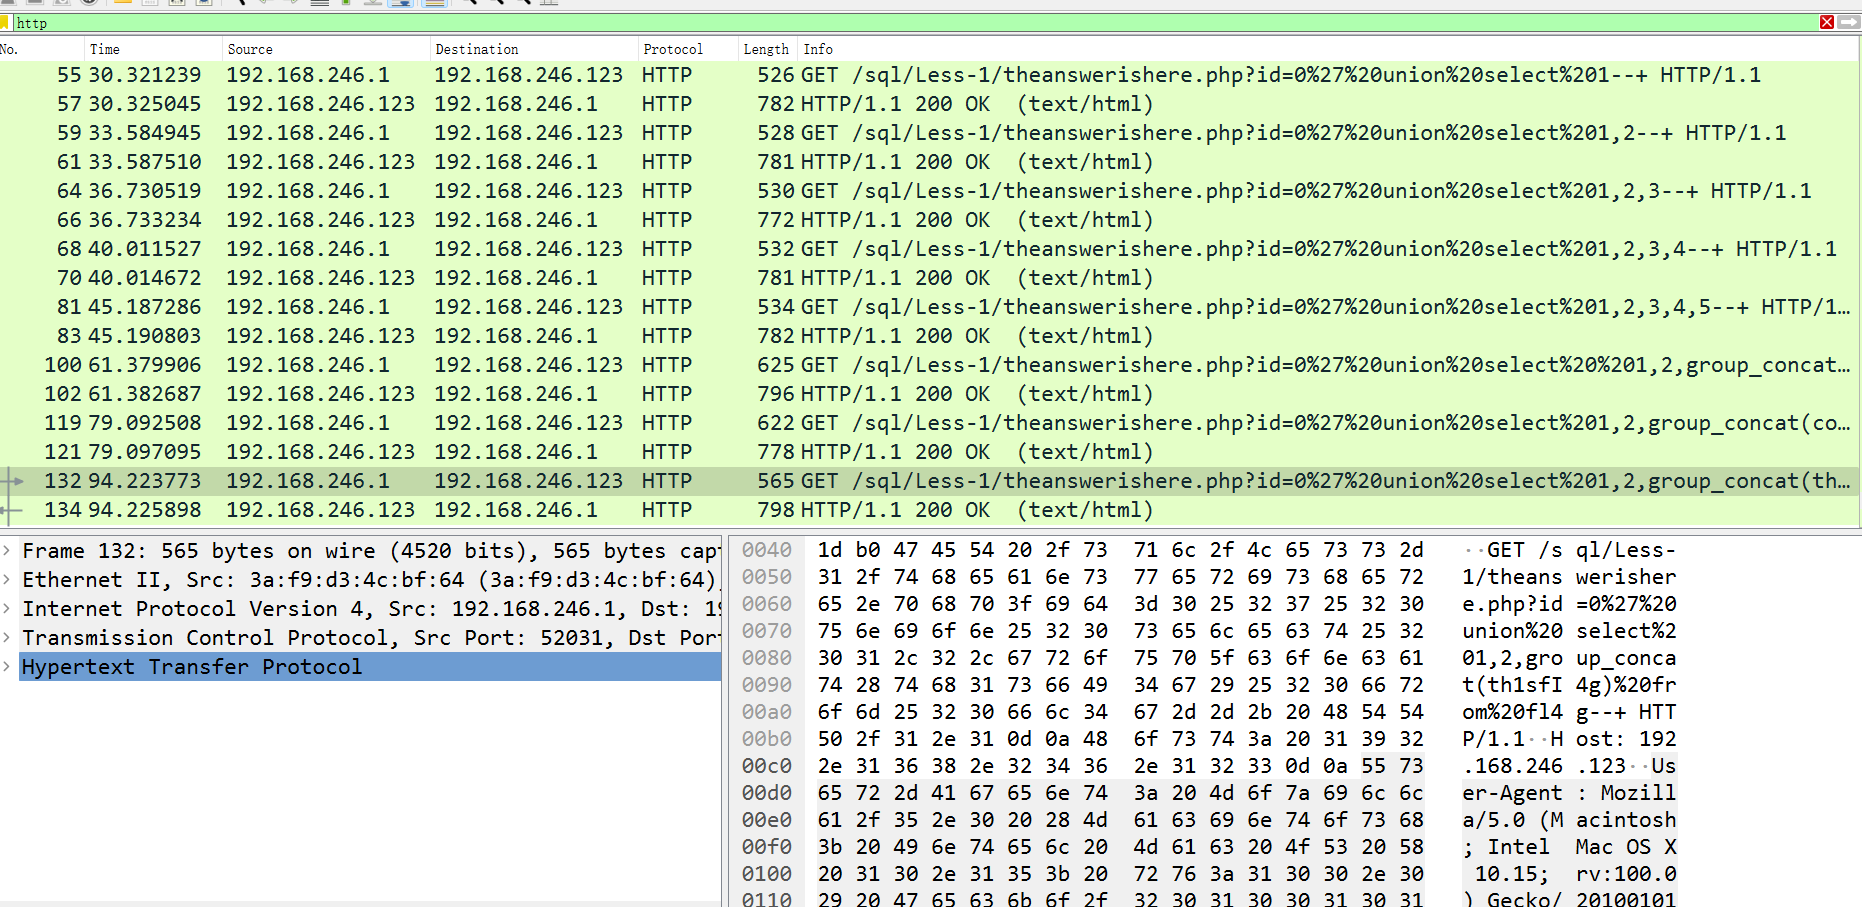Select packet 64 GET select 1,2,3
The height and width of the screenshot is (907, 1862).
pos(930,191)
